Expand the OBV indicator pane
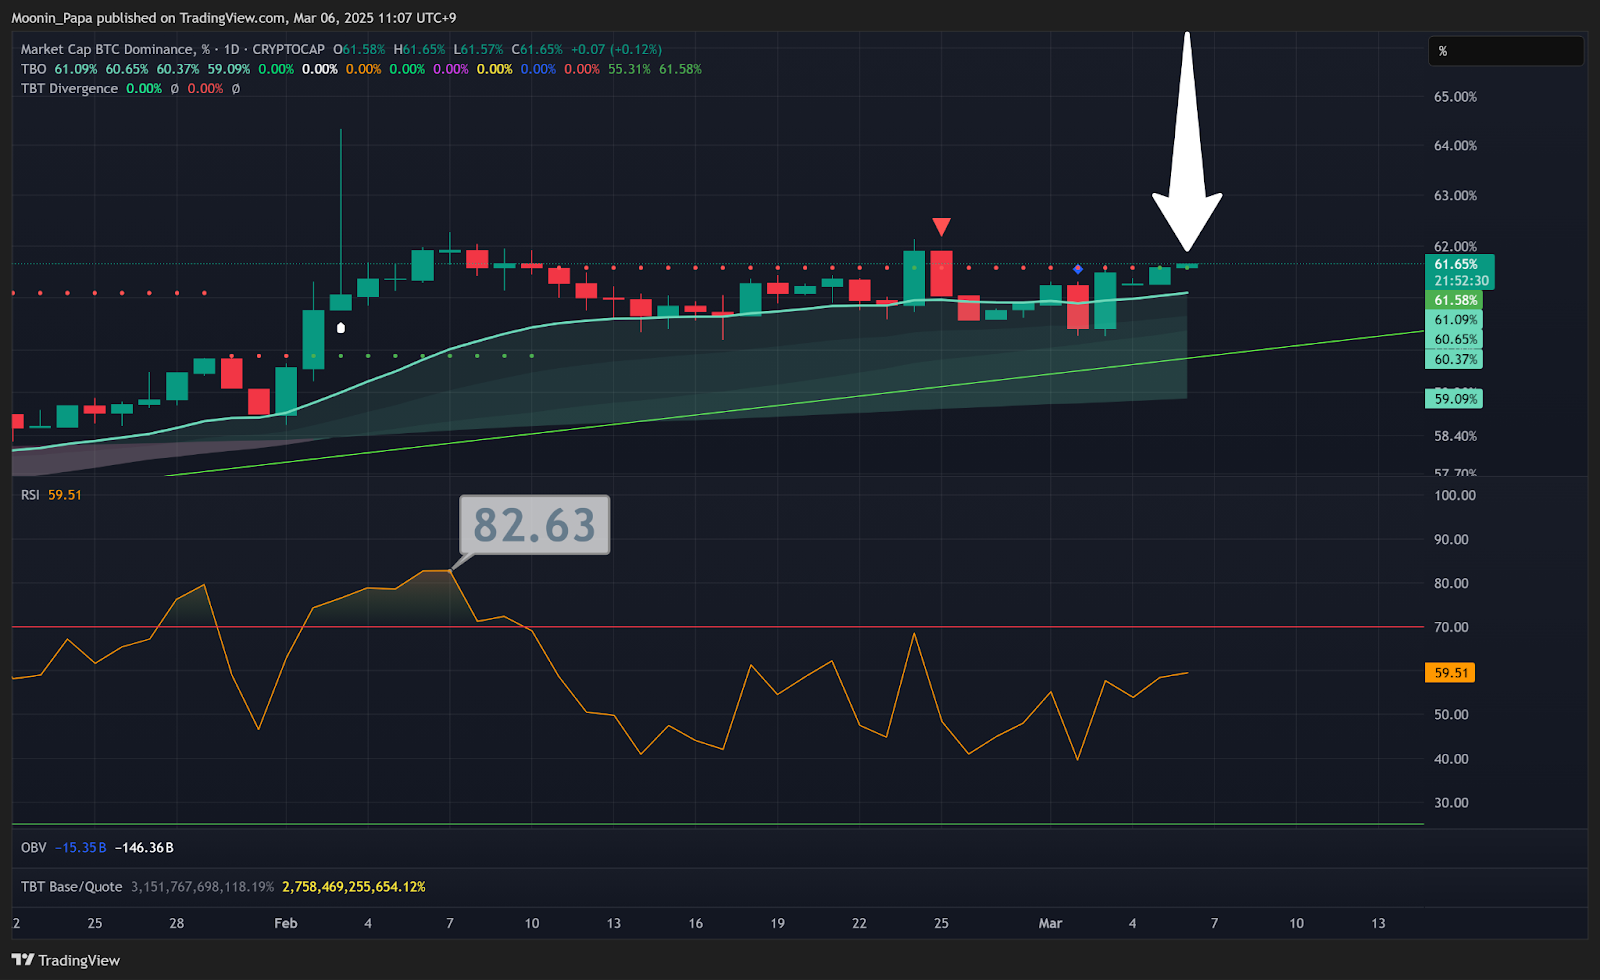The width and height of the screenshot is (1600, 980). (34, 847)
